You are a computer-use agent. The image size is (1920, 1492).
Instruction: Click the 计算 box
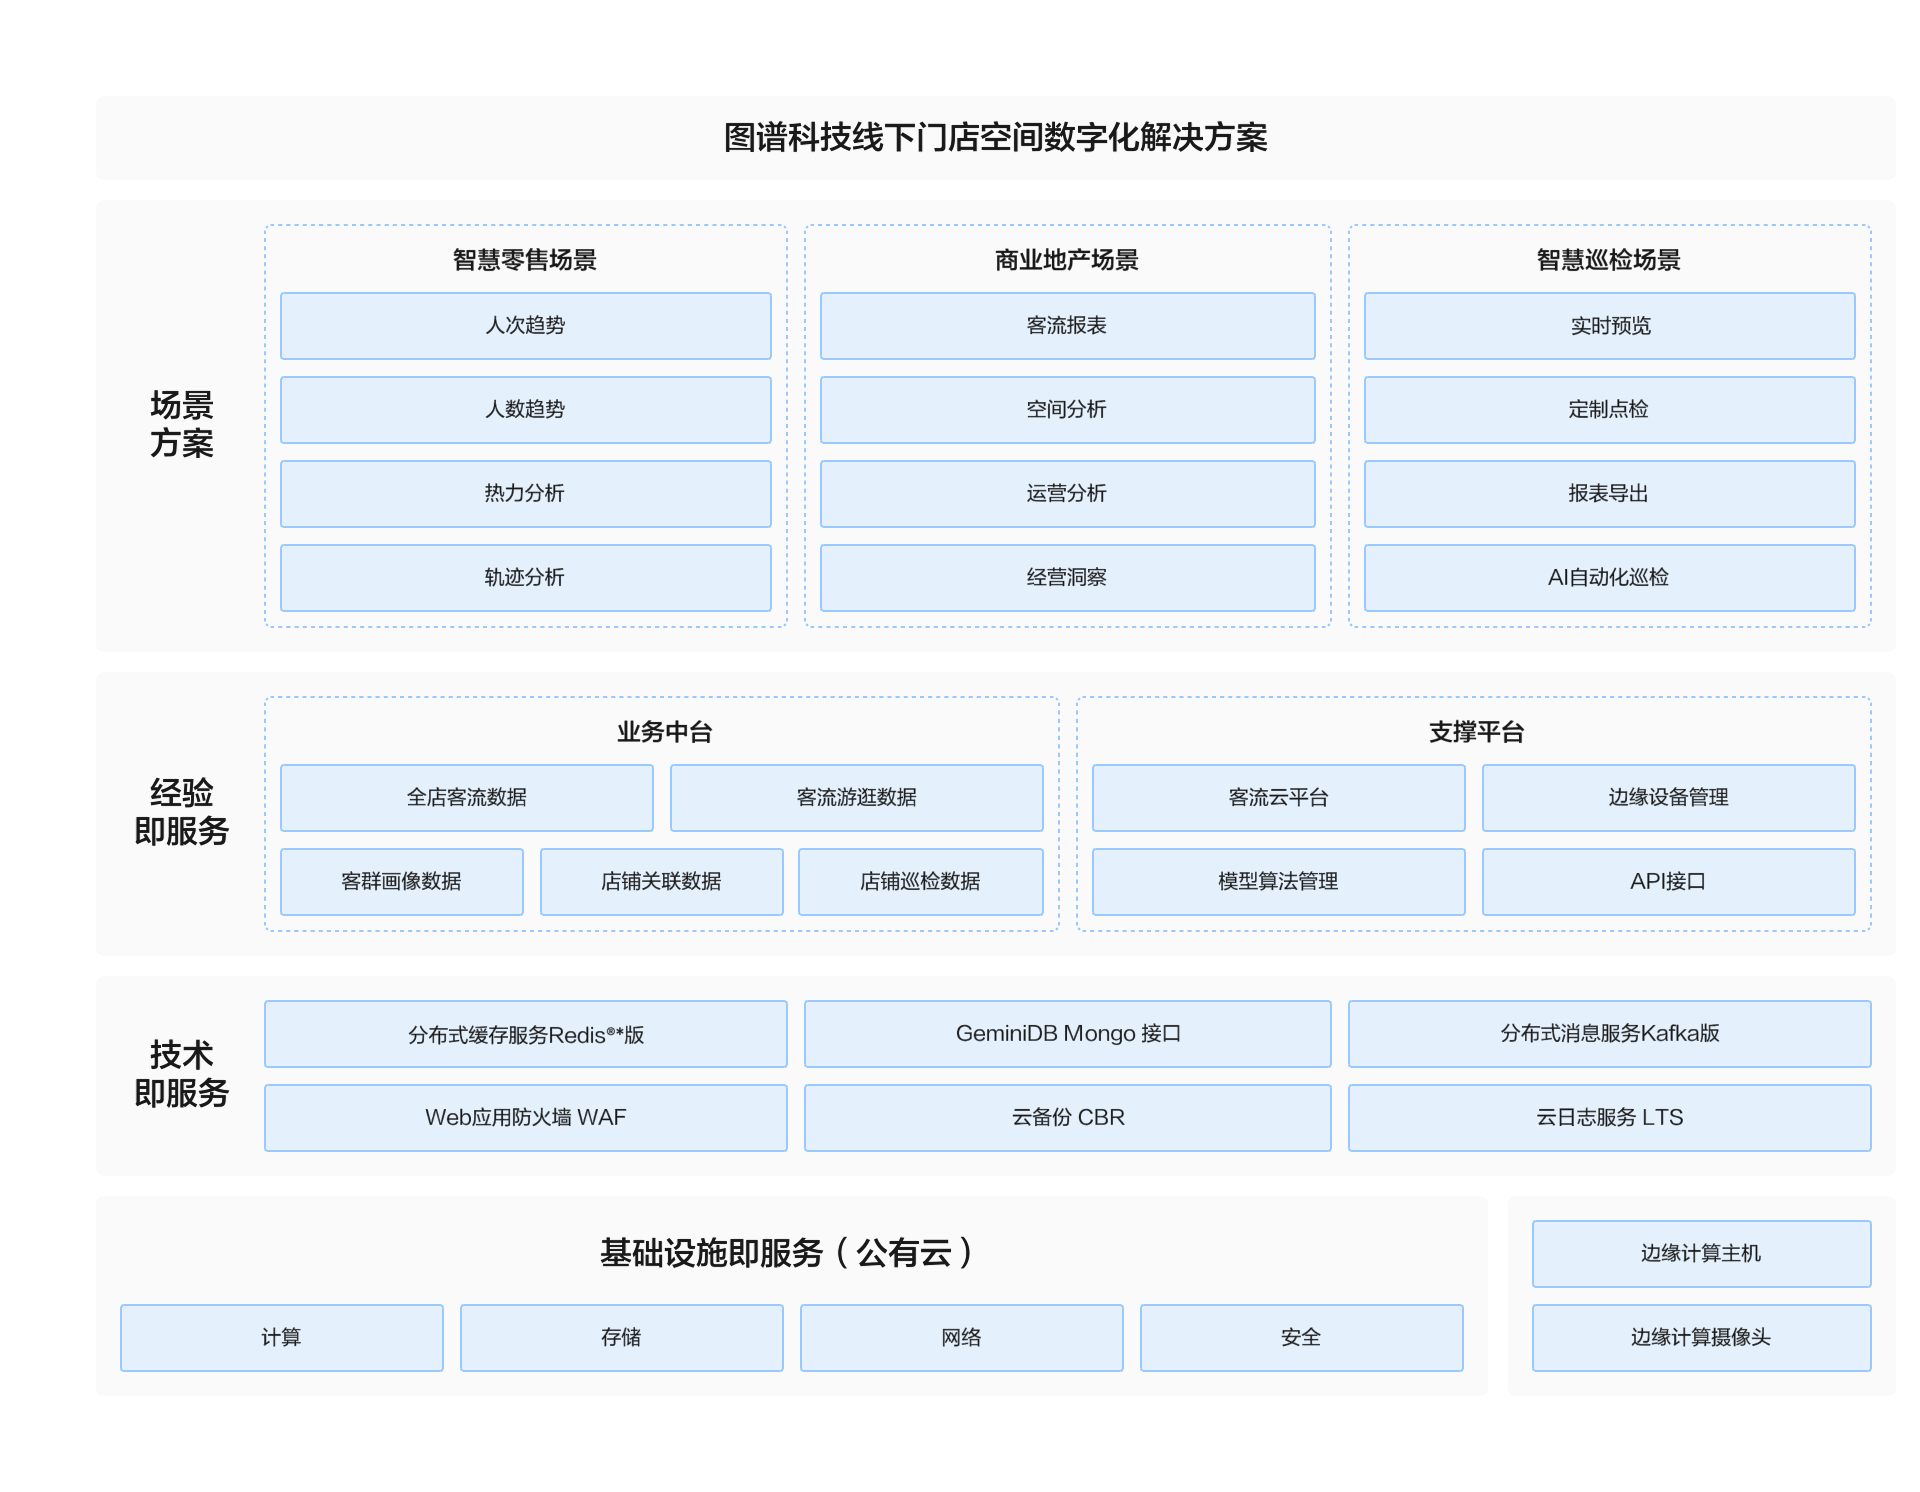282,1338
